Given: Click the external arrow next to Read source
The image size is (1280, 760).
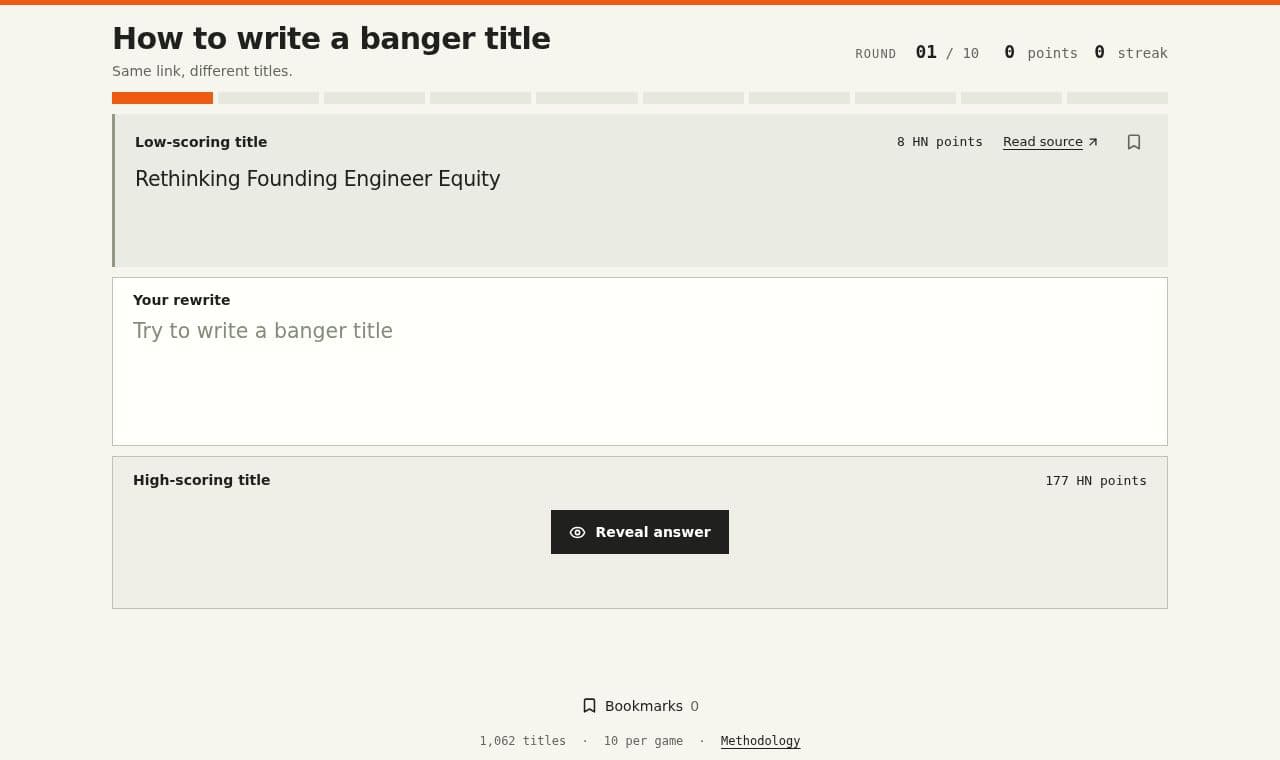Looking at the screenshot, I should pos(1093,142).
